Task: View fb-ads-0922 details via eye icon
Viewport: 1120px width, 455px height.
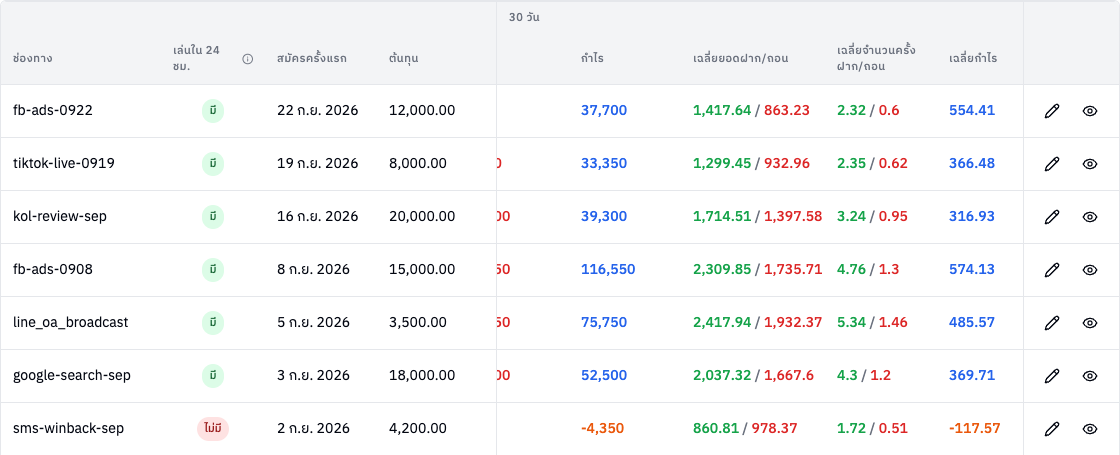Action: (1089, 111)
